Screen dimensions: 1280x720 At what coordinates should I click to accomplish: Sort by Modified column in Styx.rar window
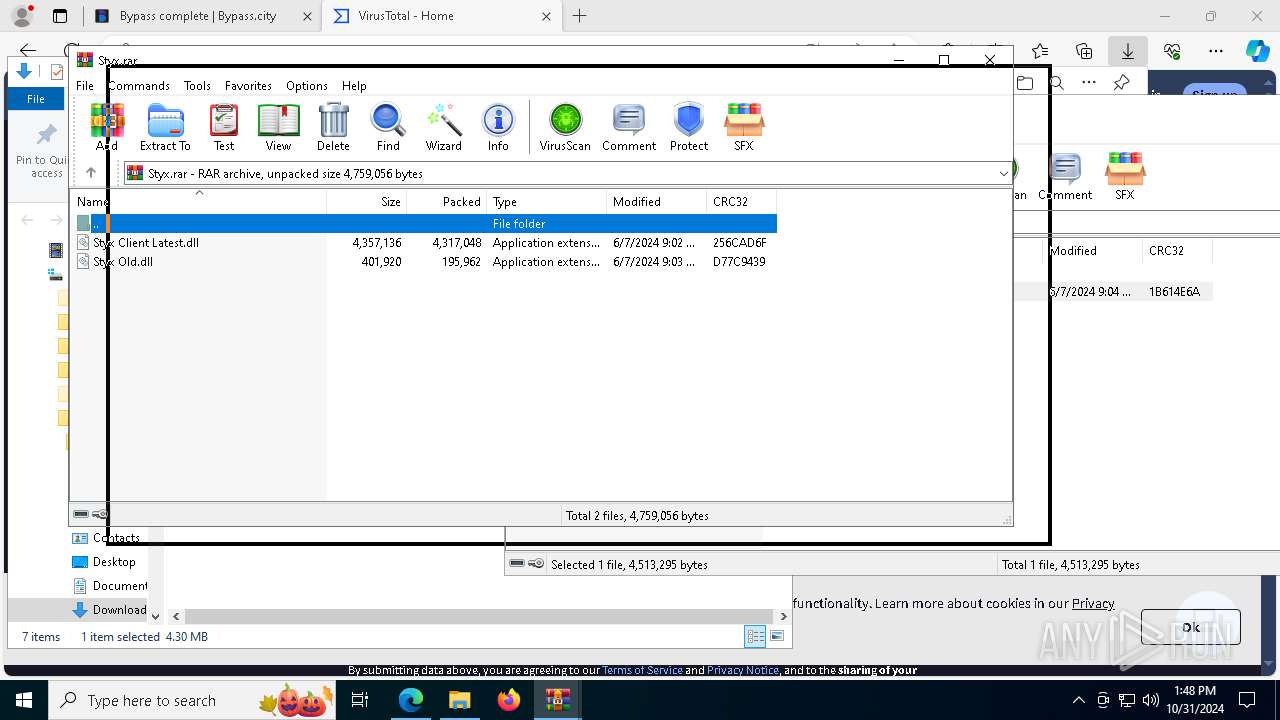point(657,201)
